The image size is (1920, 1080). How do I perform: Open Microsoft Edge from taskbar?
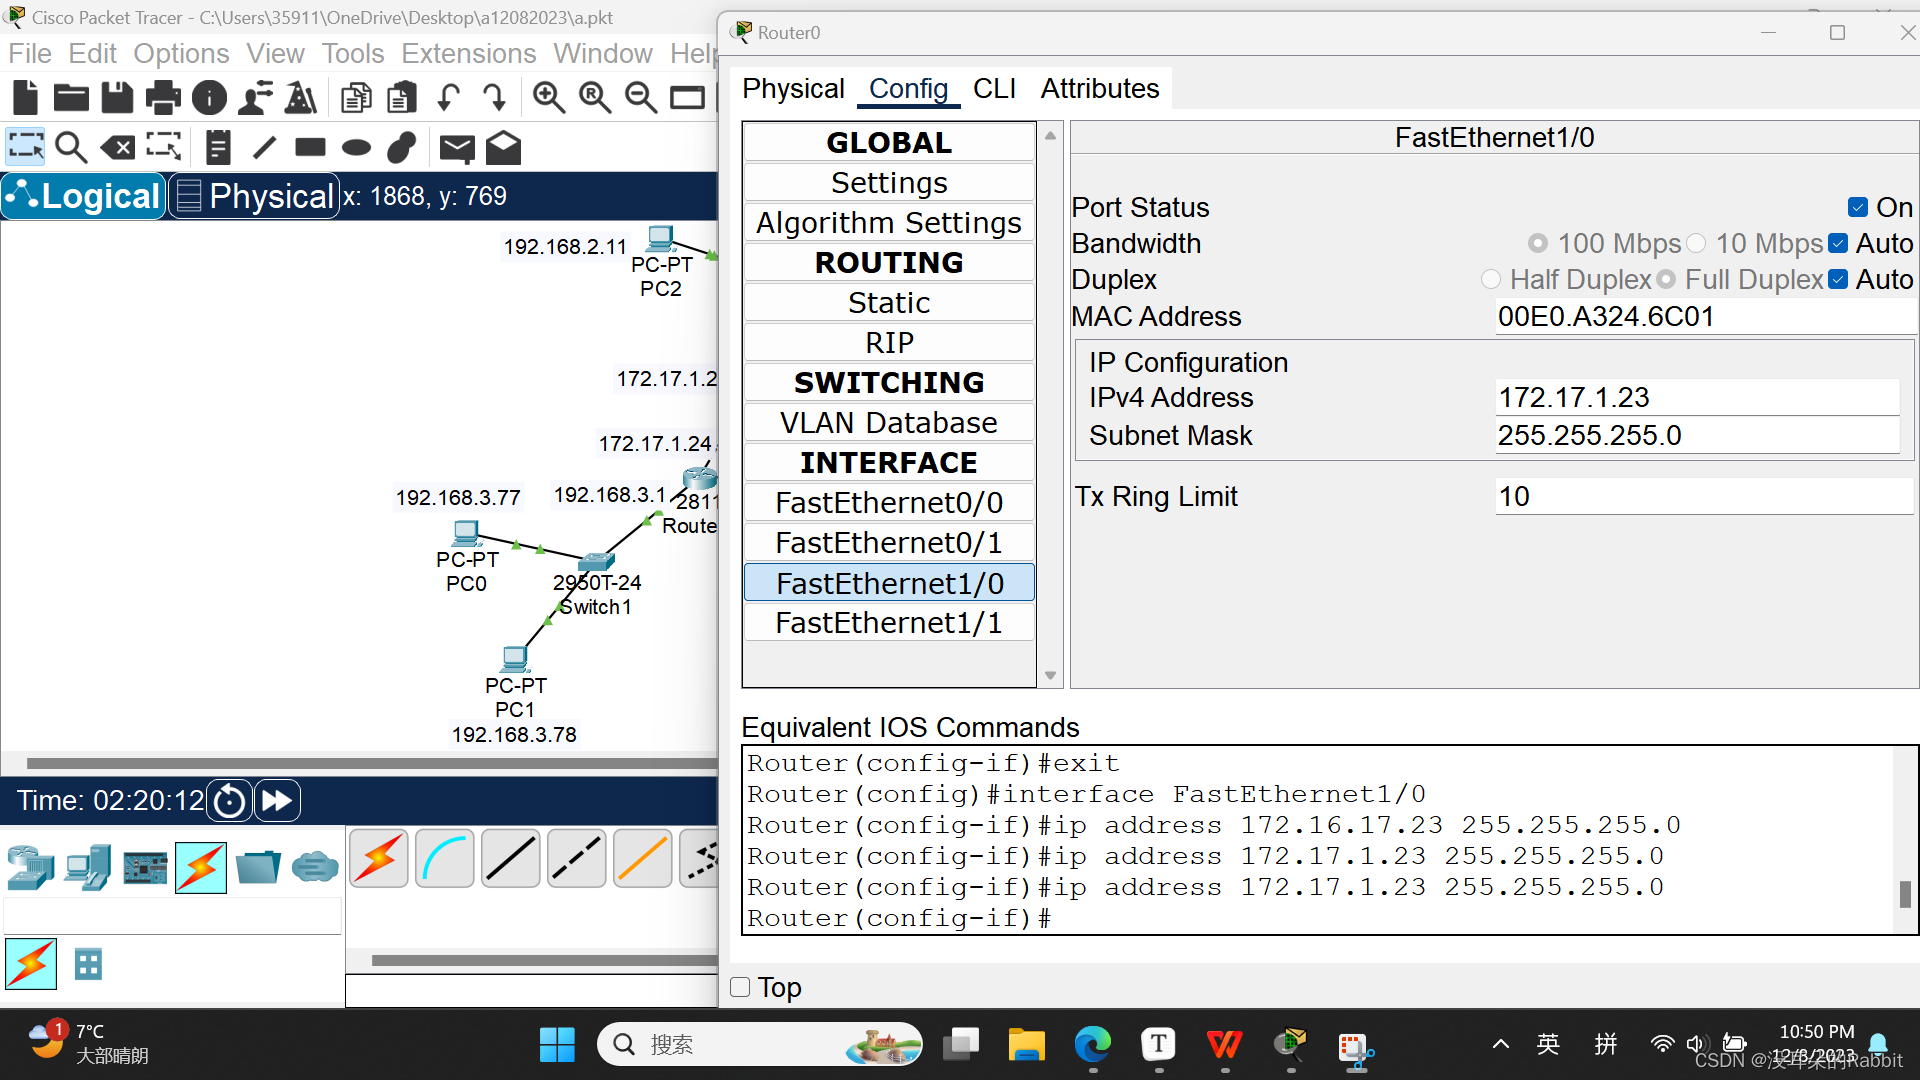(x=1092, y=1045)
